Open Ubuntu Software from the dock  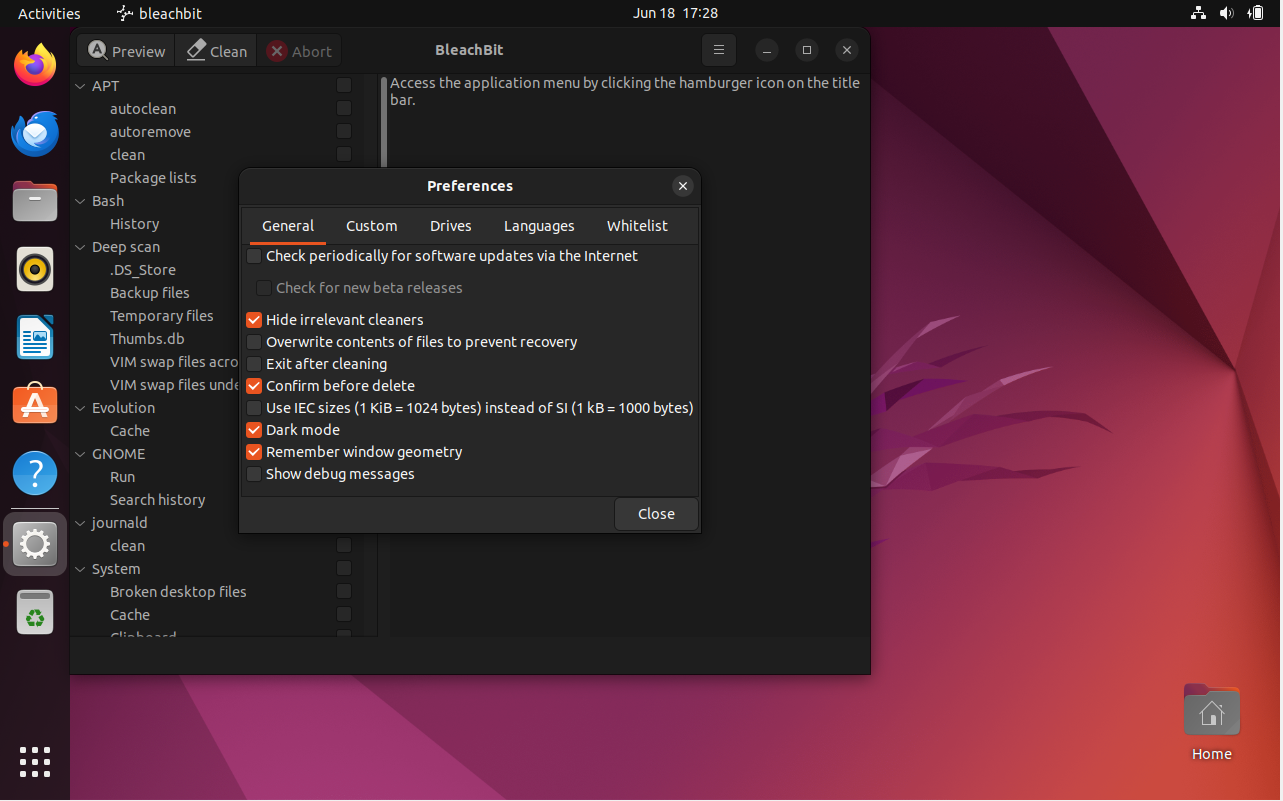(35, 405)
